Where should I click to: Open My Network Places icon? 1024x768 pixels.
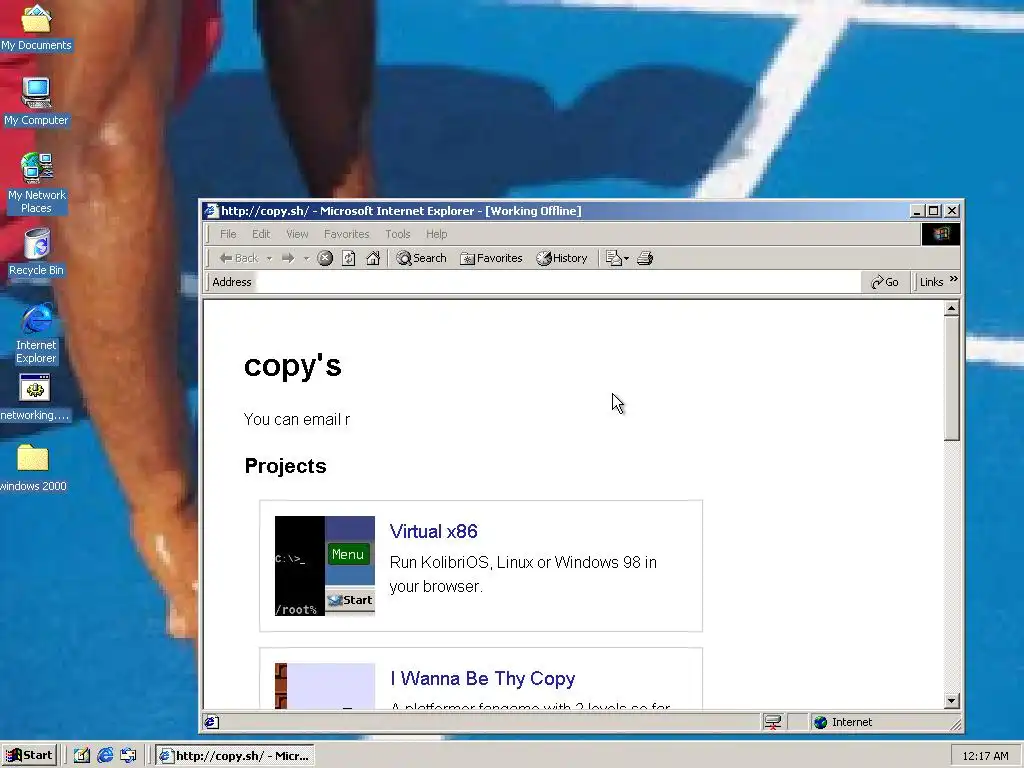pyautogui.click(x=37, y=183)
